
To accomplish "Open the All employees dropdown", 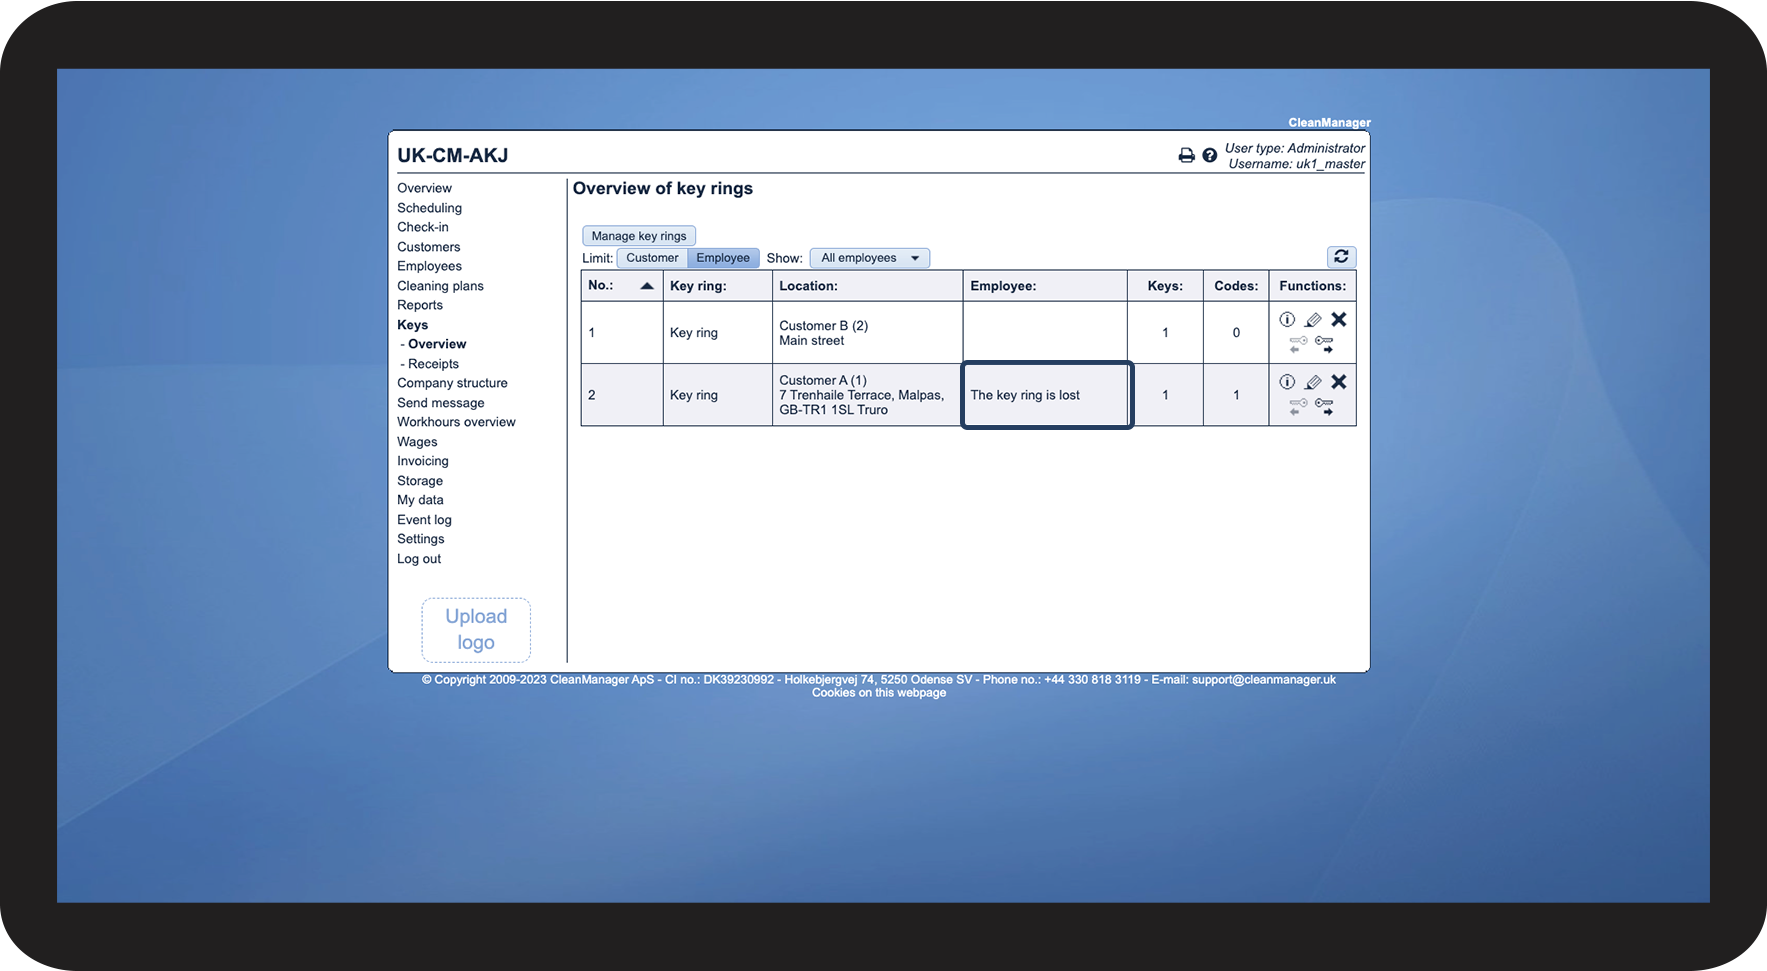I will tap(869, 258).
